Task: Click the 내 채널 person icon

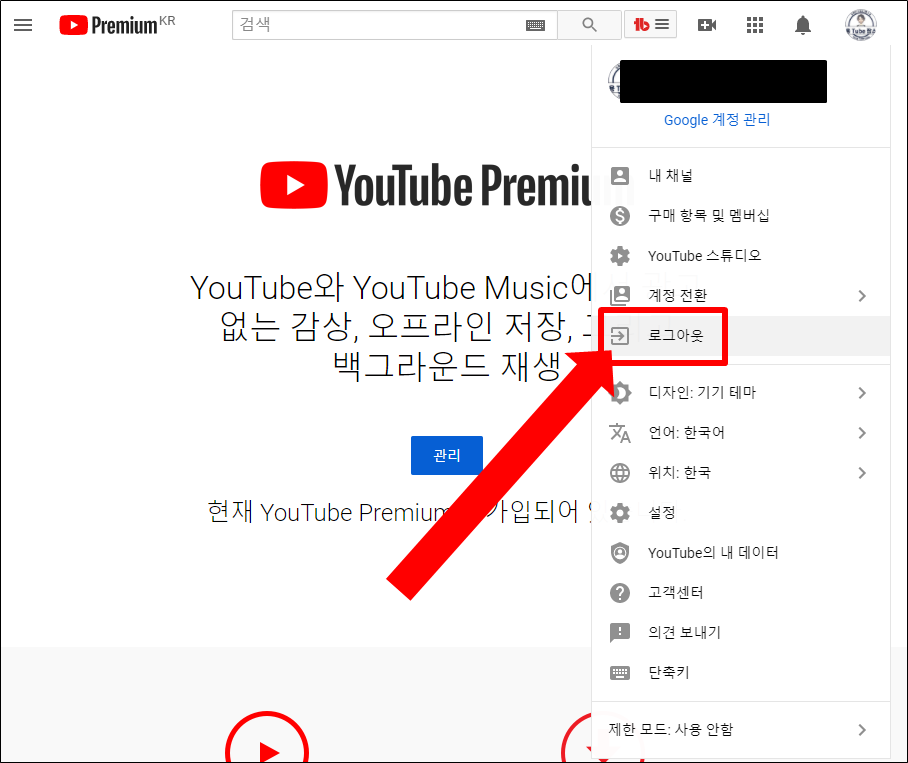Action: (x=620, y=175)
